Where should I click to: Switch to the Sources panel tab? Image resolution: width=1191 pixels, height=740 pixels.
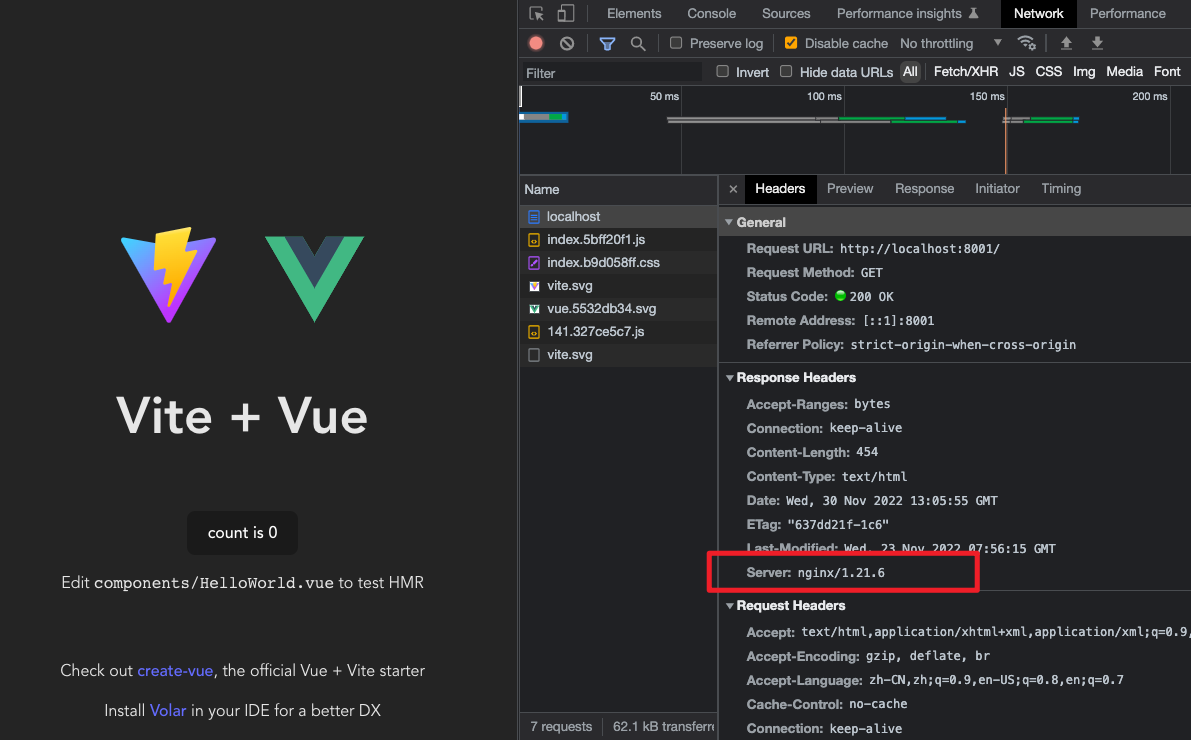click(x=786, y=14)
